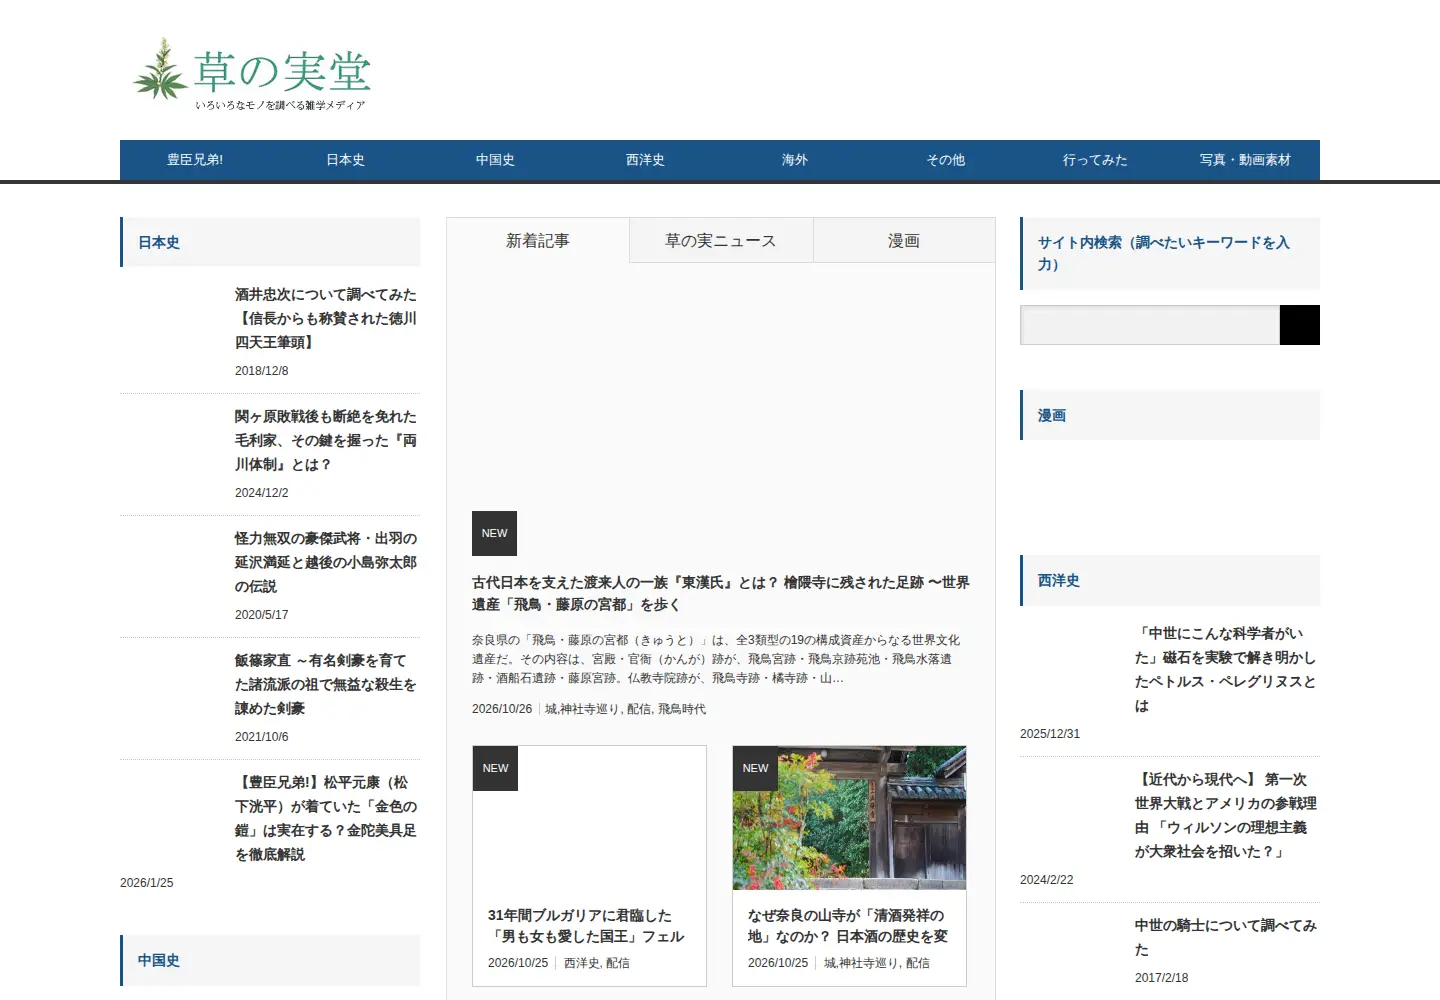
Task: Click the black search submit button
Action: click(x=1300, y=325)
